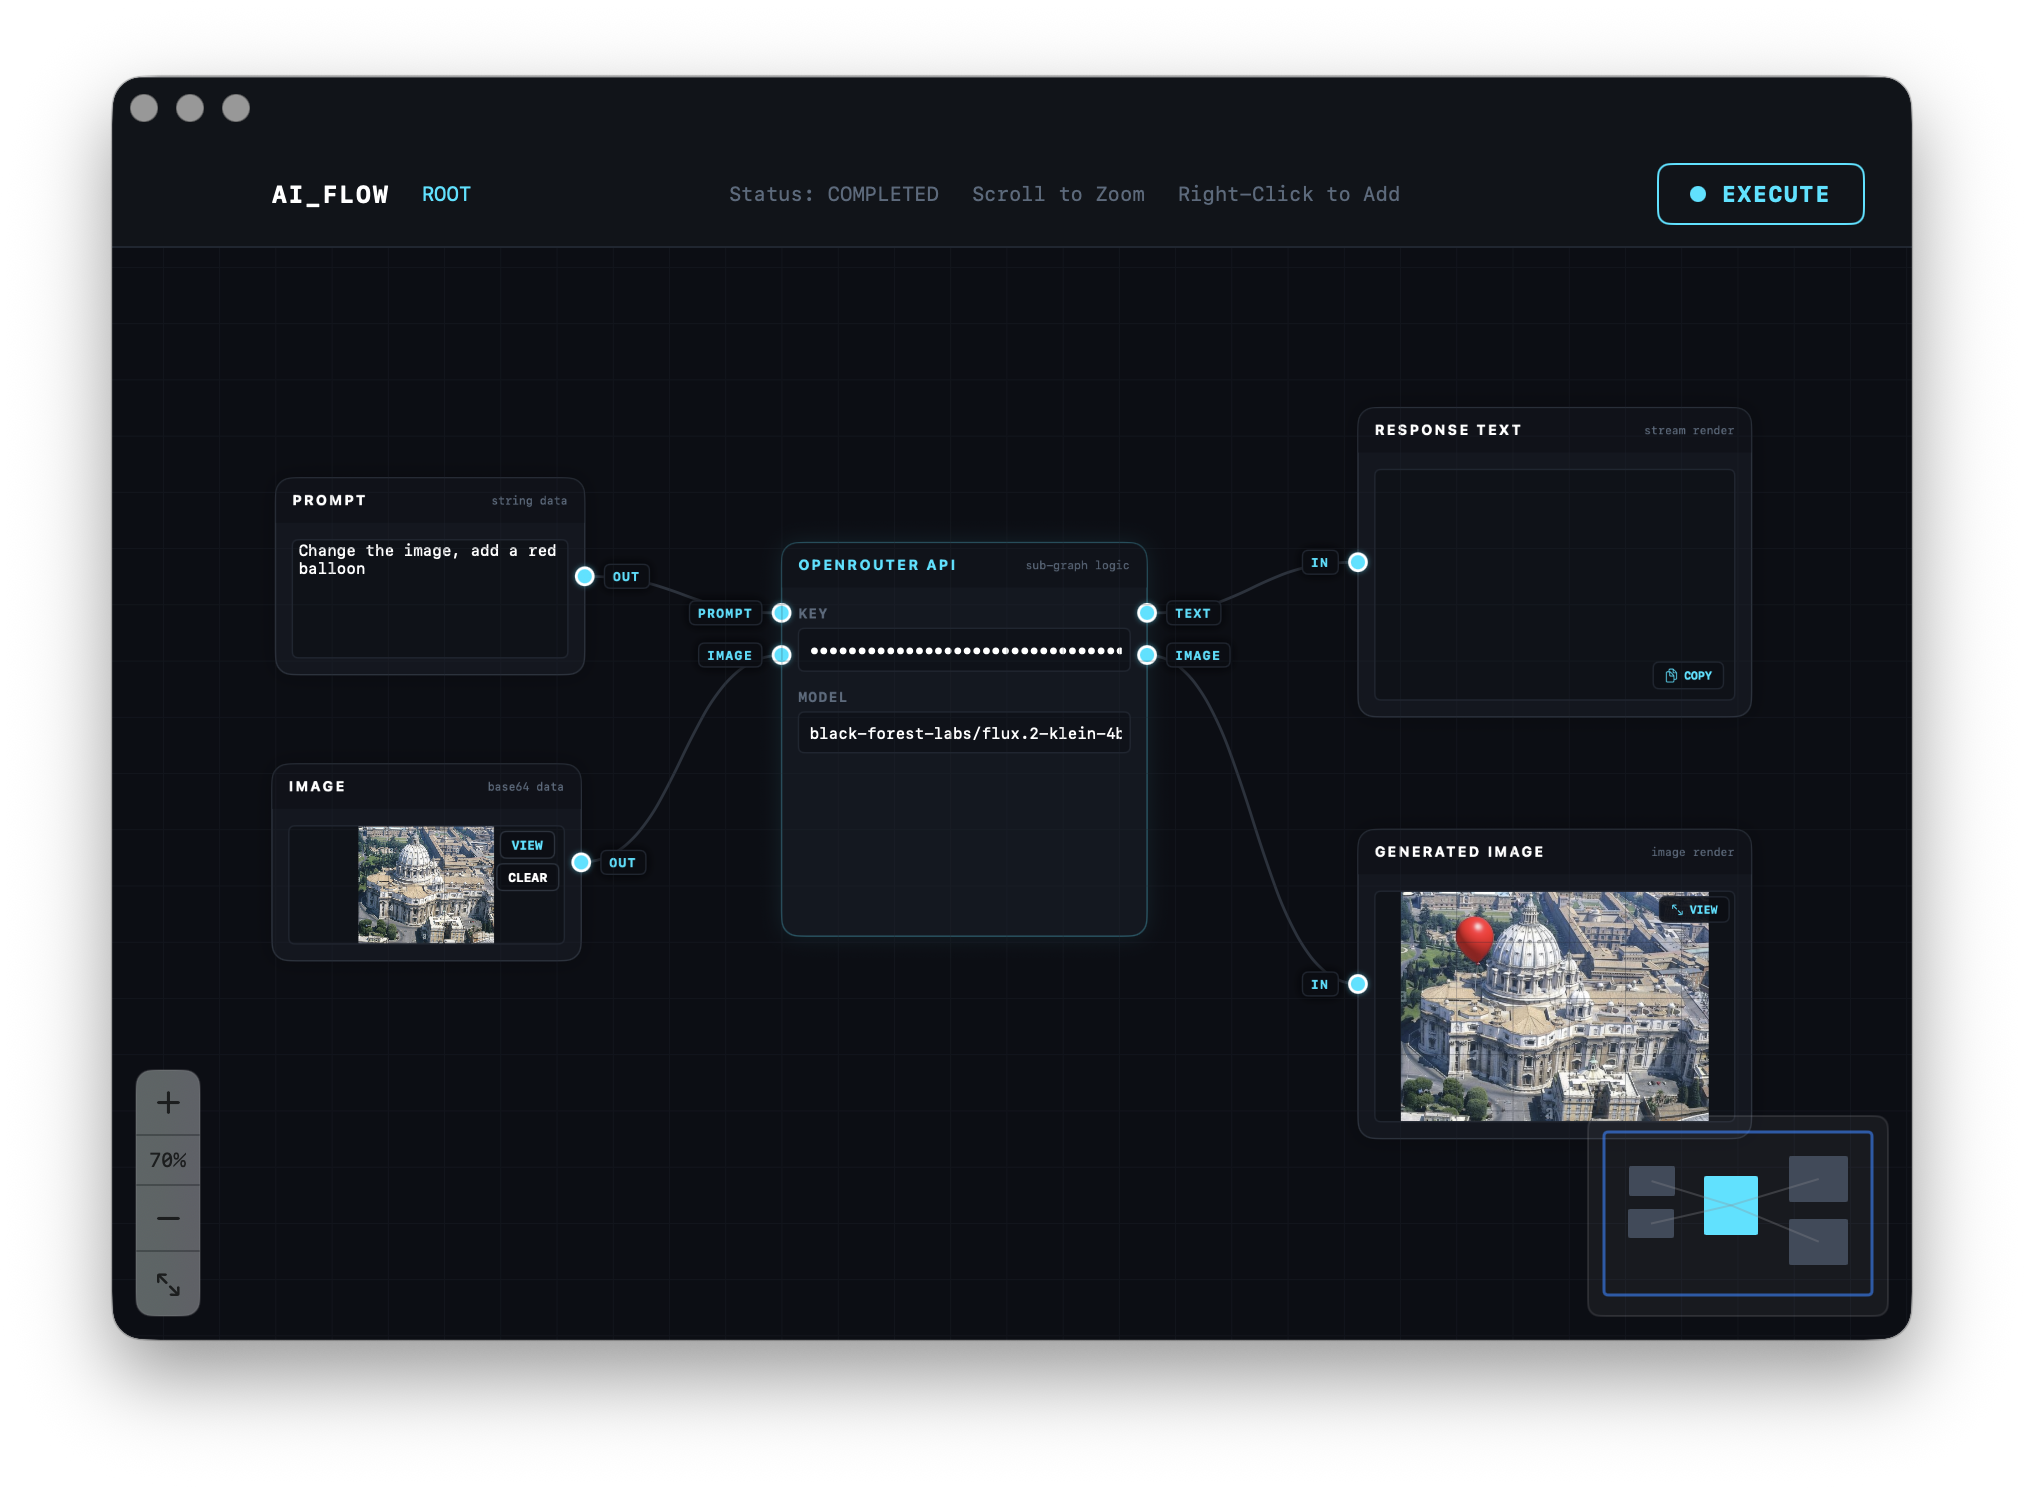Click the minimap viewport panel
Viewport: 2024px width, 1488px height.
(x=1738, y=1214)
